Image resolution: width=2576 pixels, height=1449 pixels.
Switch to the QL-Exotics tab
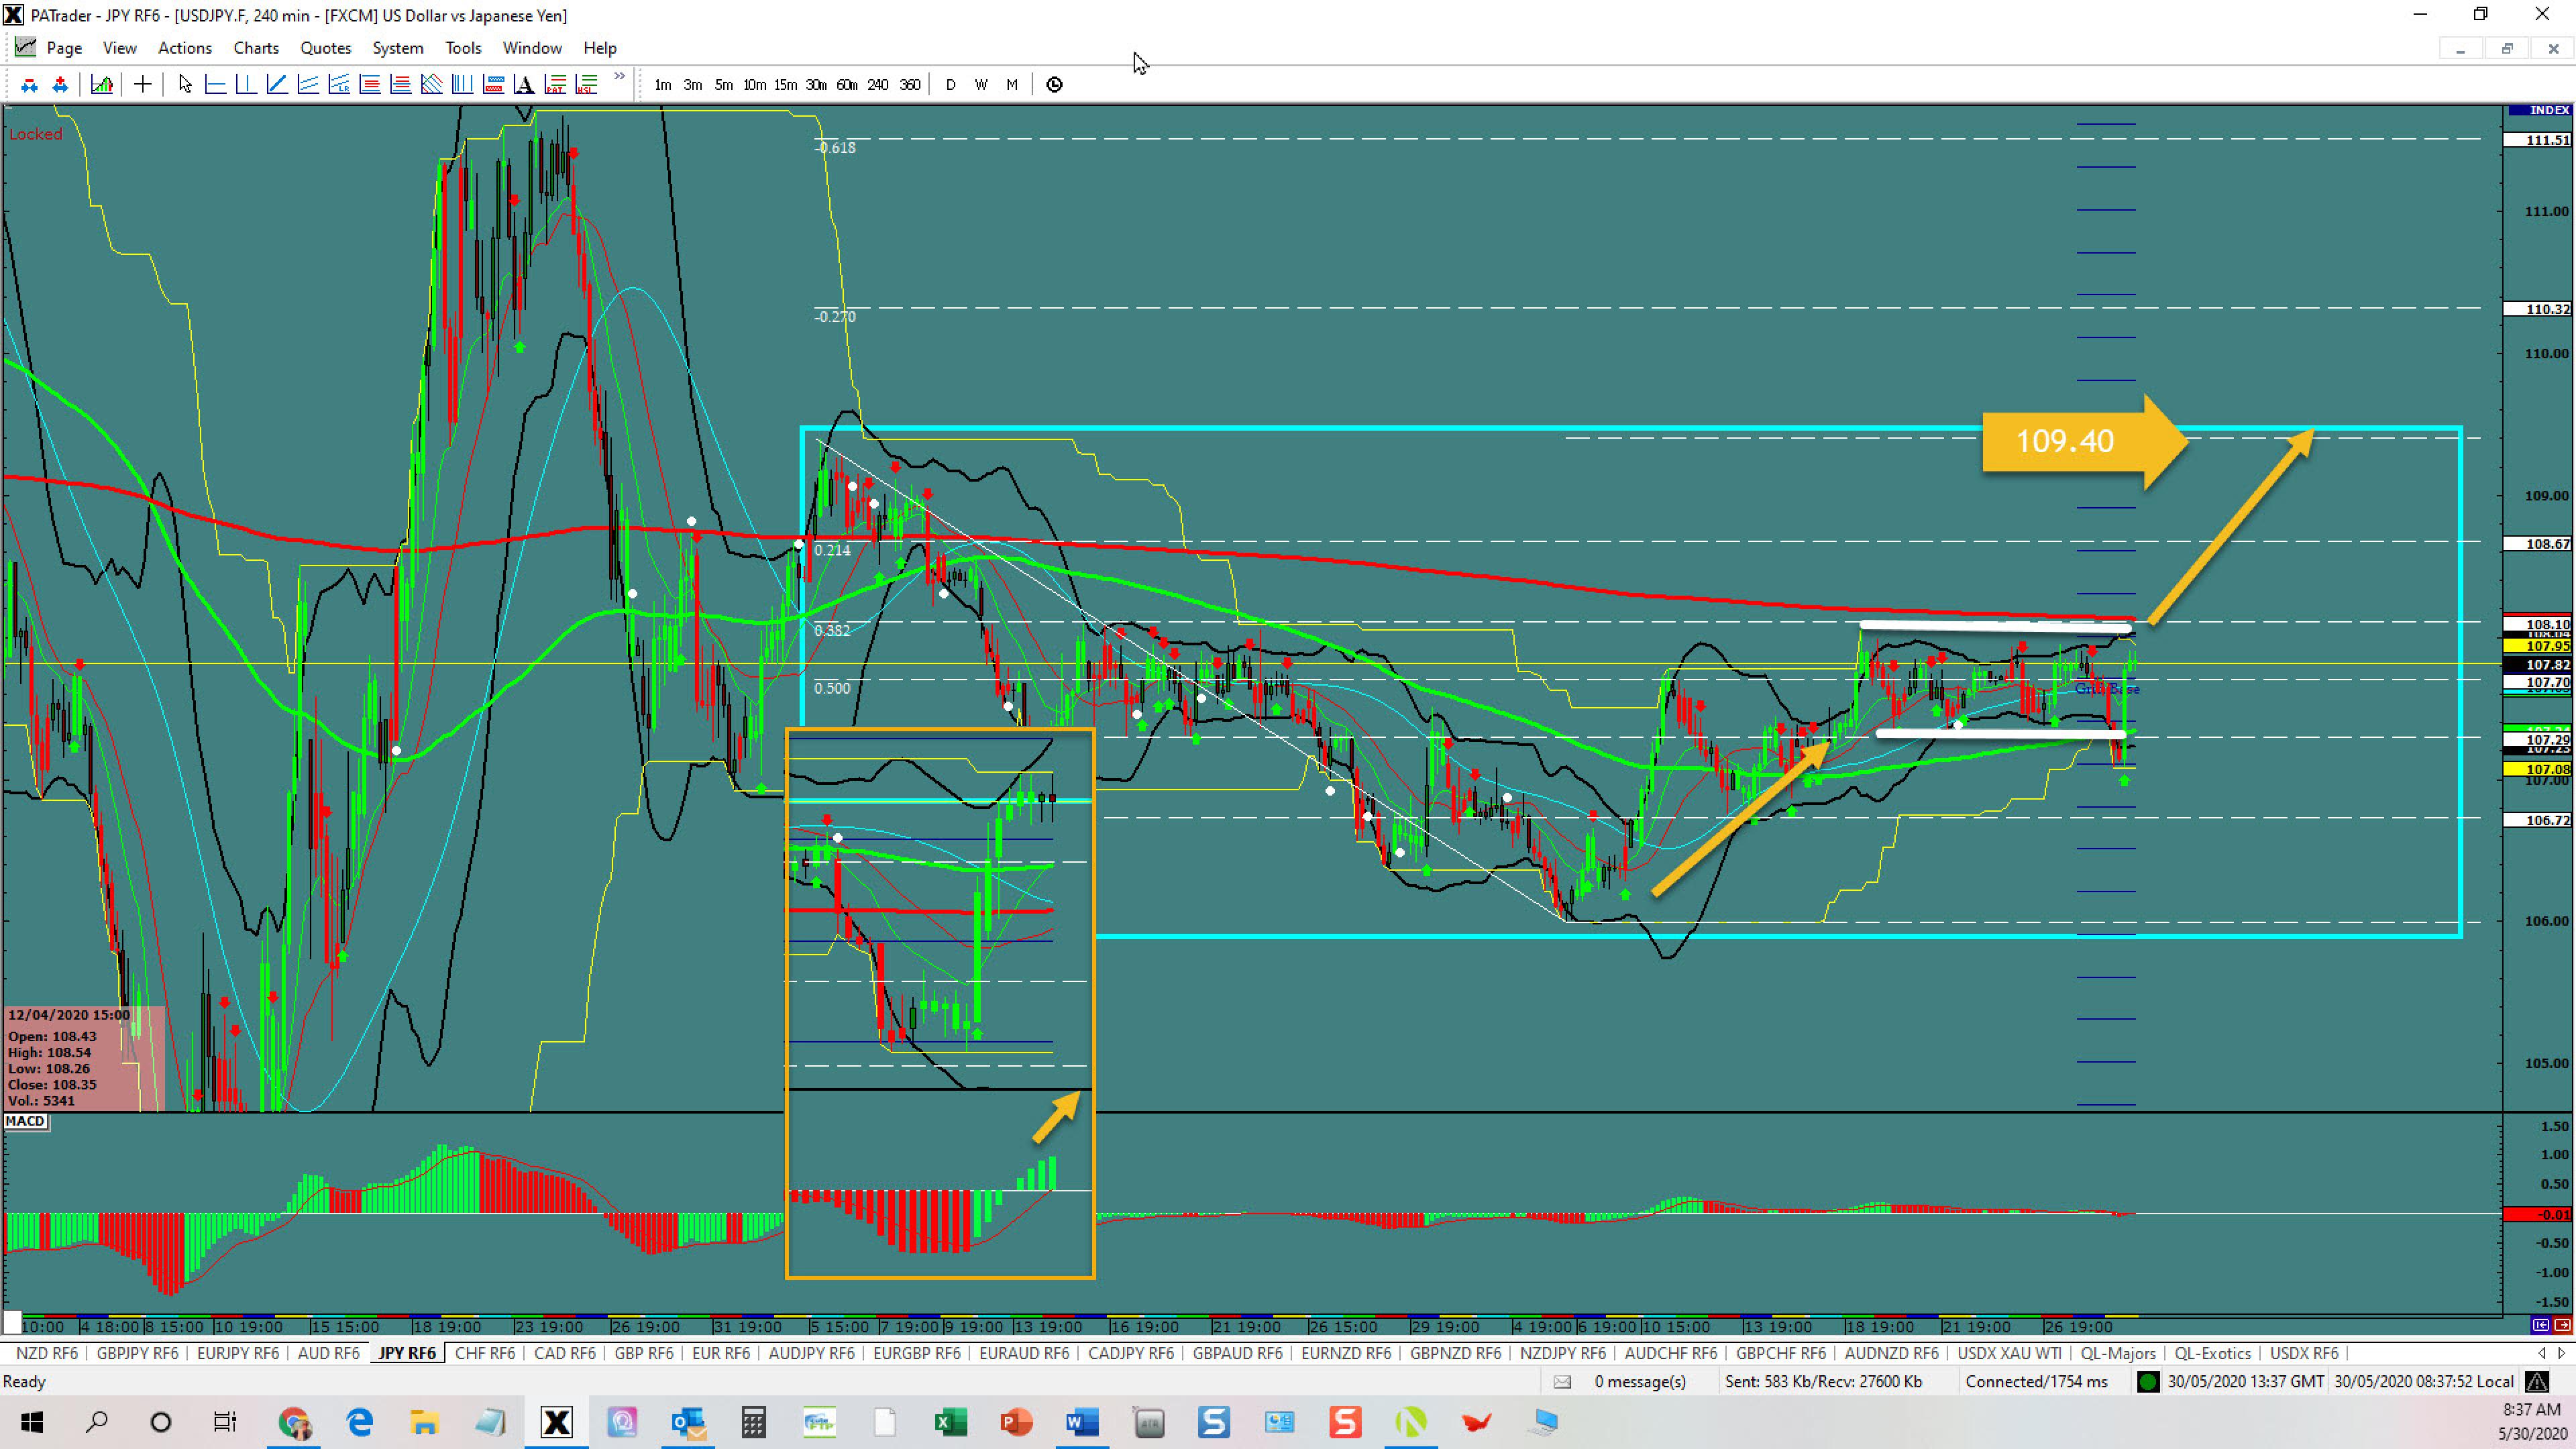pos(2213,1353)
